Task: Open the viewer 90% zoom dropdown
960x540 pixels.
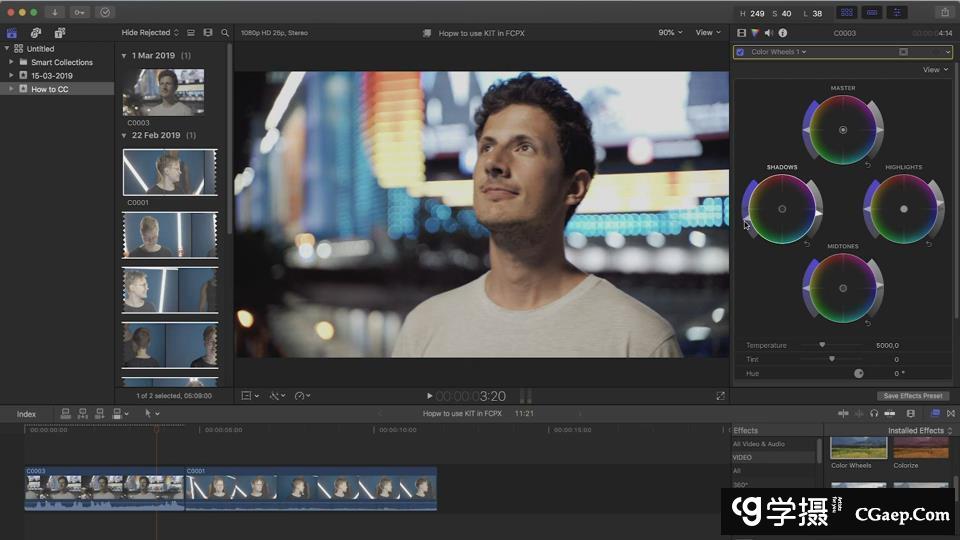Action: (669, 33)
